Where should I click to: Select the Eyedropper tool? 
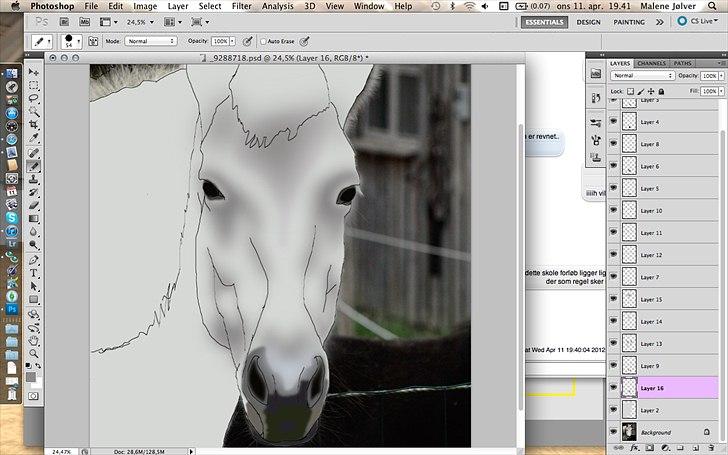[x=34, y=139]
